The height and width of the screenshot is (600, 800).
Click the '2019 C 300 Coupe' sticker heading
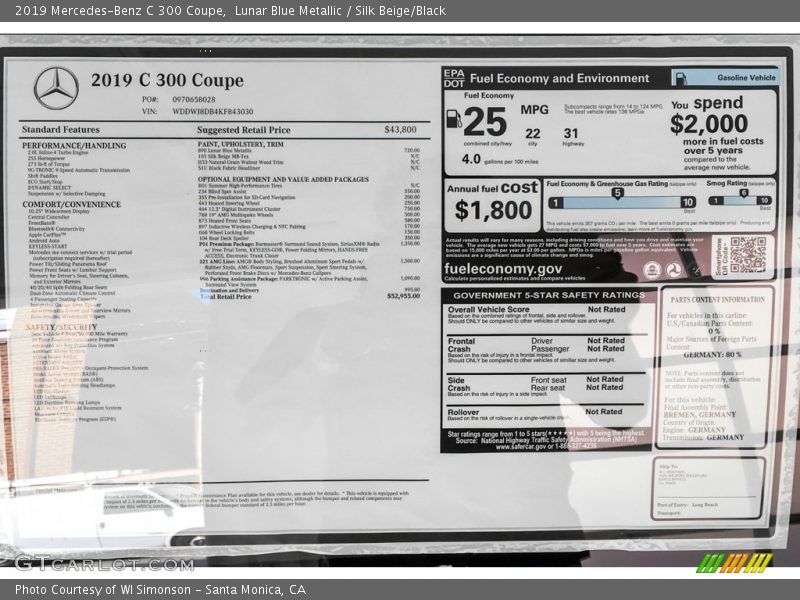pyautogui.click(x=167, y=80)
